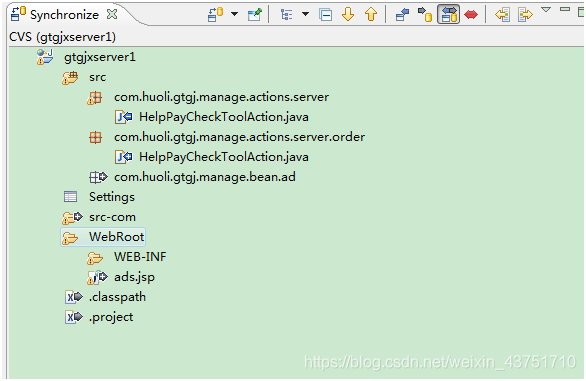
Task: Switch to Outgoing mode
Action: point(425,15)
